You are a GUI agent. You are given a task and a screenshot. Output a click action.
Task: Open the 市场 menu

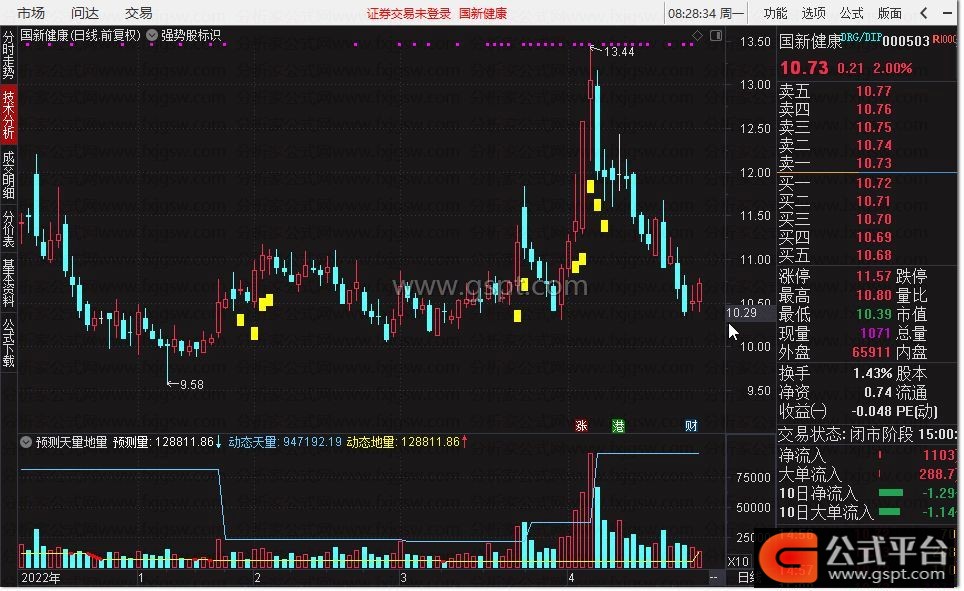[x=31, y=13]
